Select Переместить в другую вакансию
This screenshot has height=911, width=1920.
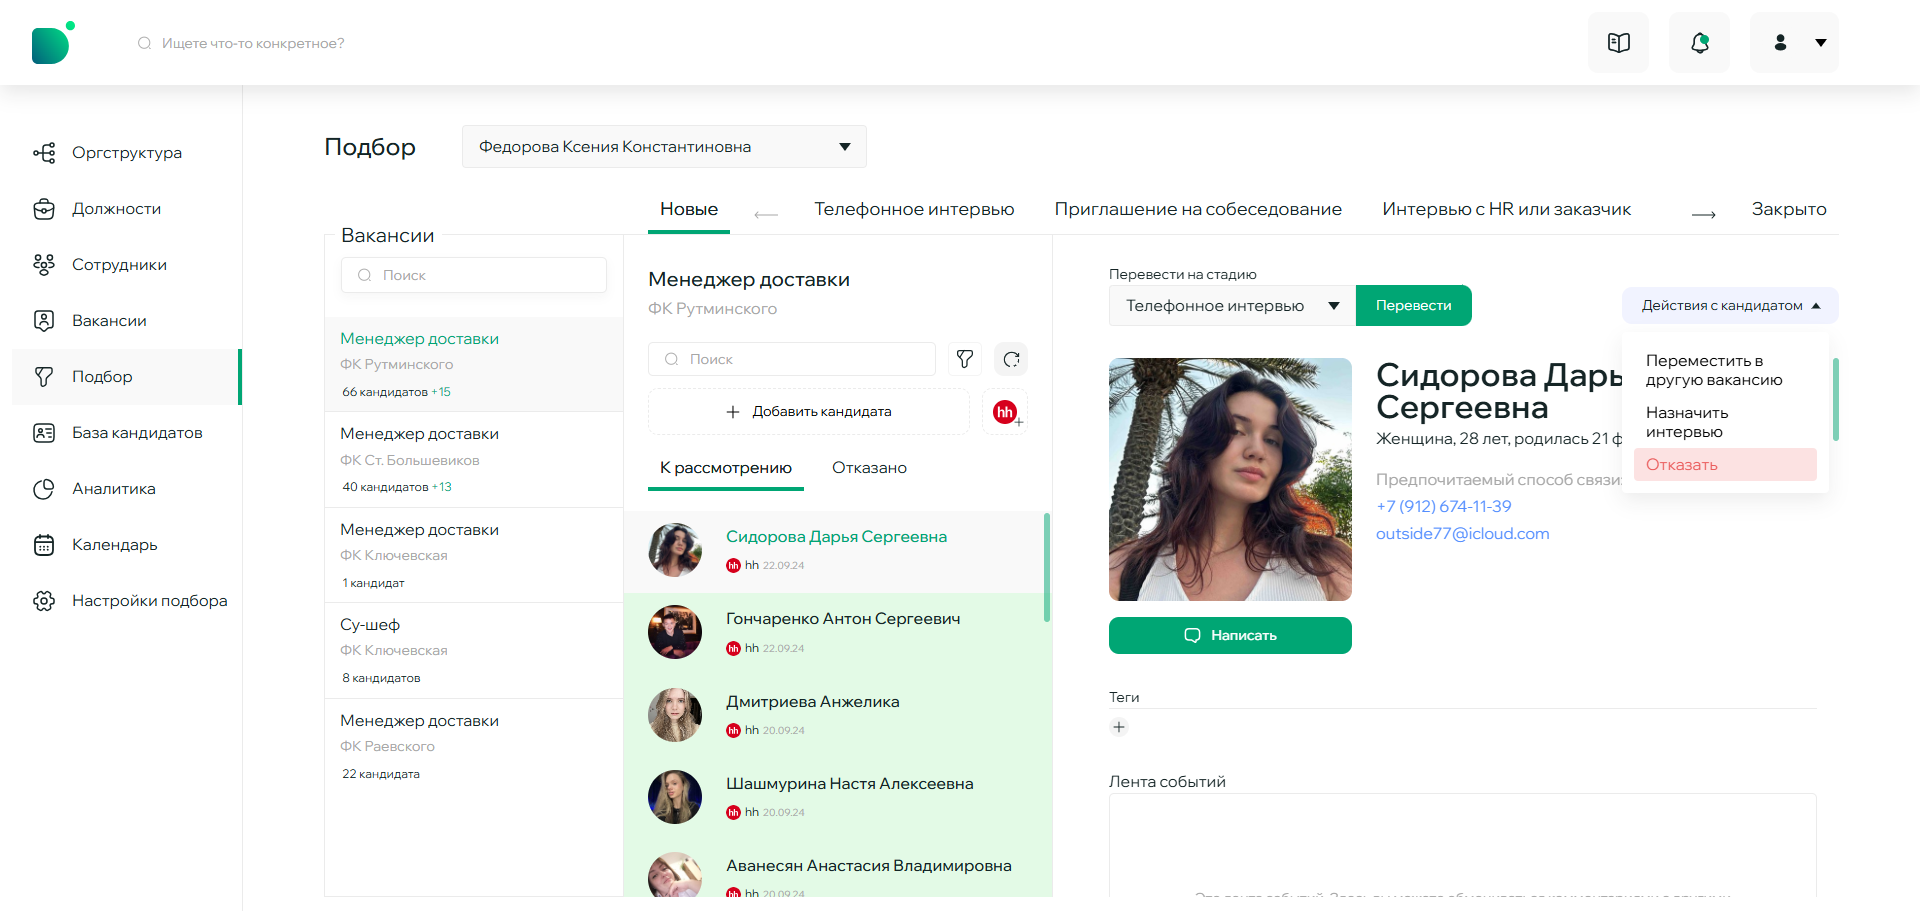click(x=1725, y=370)
